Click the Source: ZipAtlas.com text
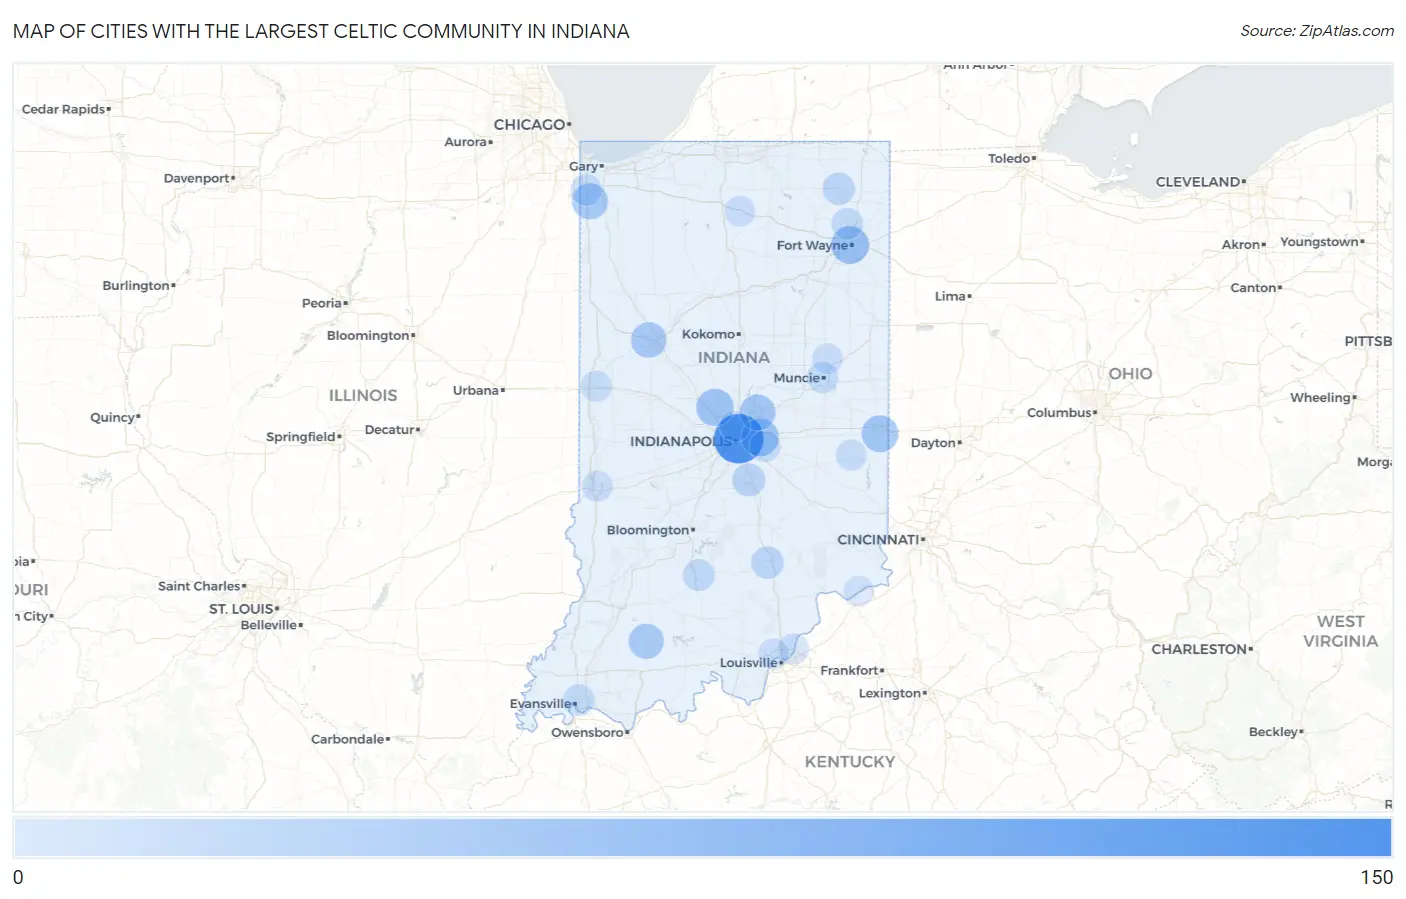Image resolution: width=1406 pixels, height=899 pixels. tap(1317, 31)
